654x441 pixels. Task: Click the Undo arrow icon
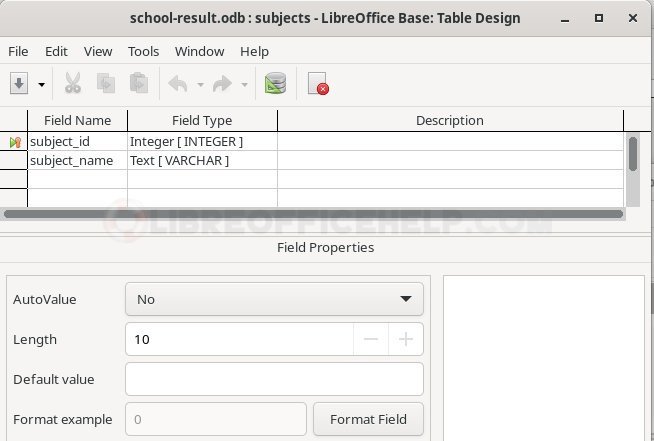click(x=178, y=84)
